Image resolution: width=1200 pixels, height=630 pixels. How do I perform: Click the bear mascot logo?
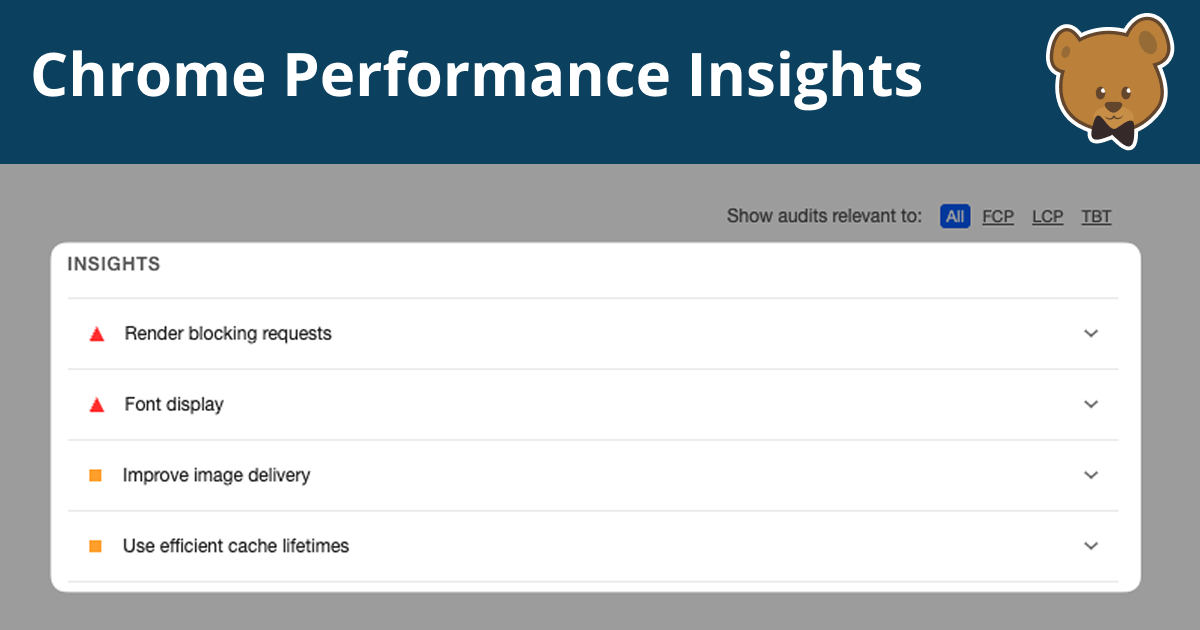1110,80
